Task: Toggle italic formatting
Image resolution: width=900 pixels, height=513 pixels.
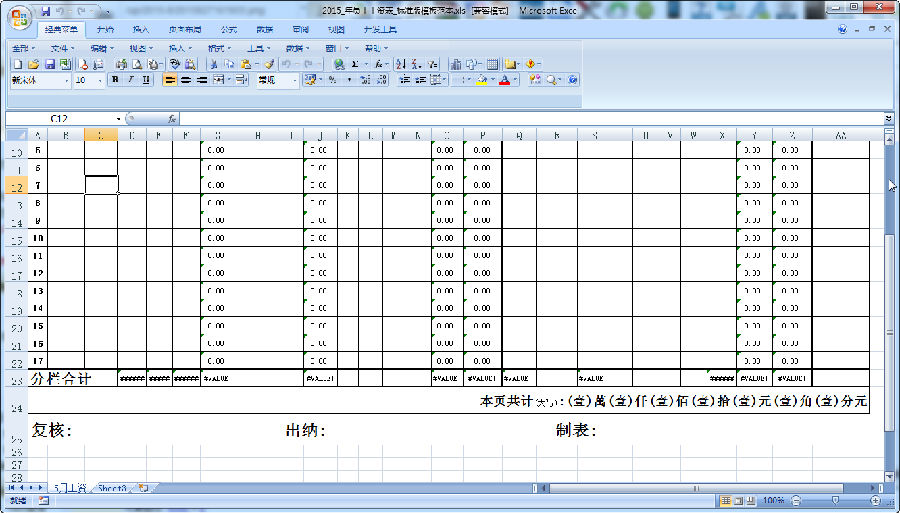Action: (x=131, y=80)
